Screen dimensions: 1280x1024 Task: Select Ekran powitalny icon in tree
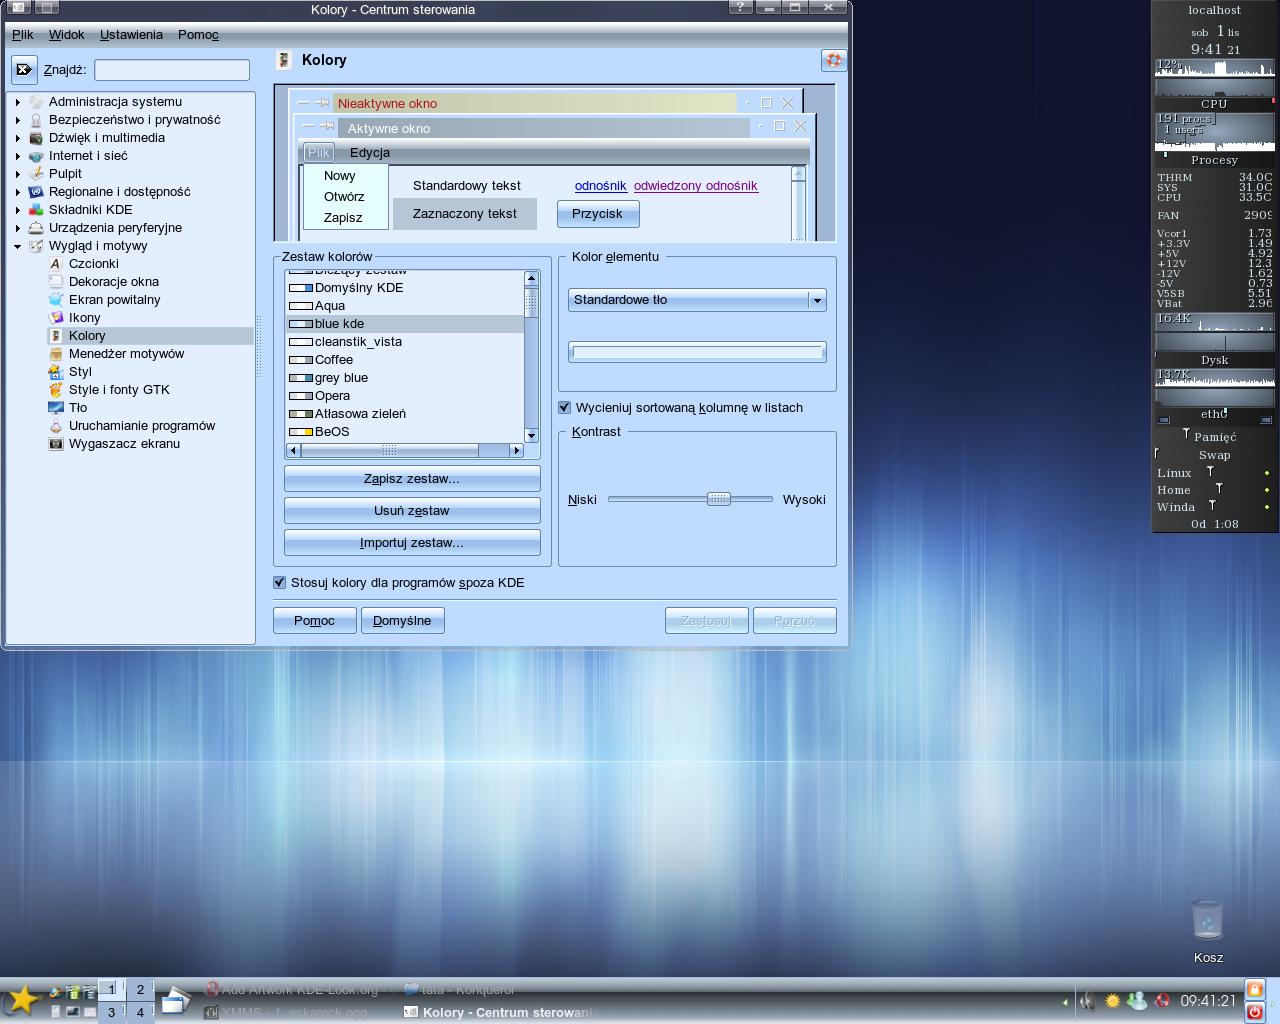tap(56, 300)
